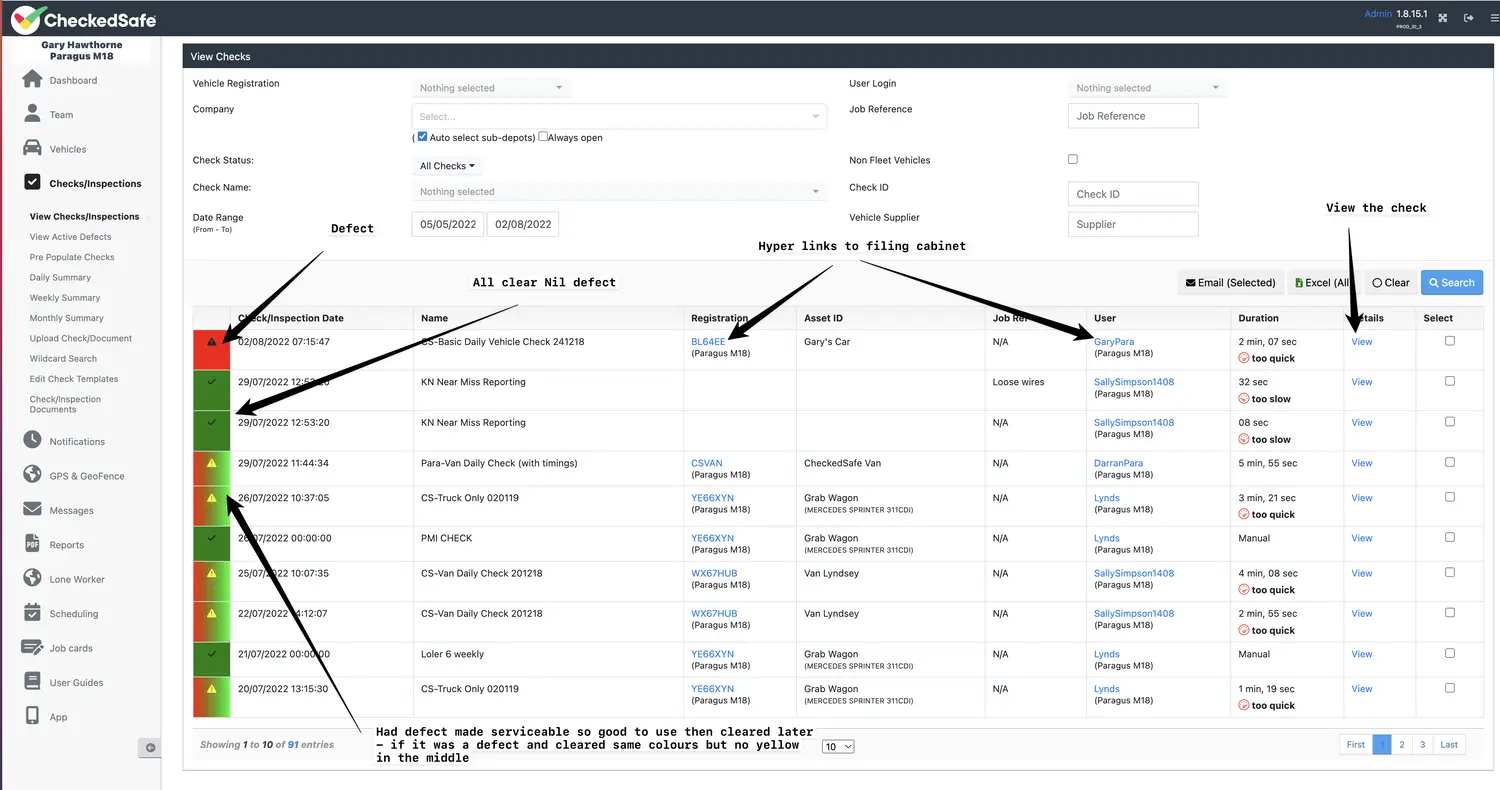Open the CSVAN registration link
Image resolution: width=1500 pixels, height=790 pixels.
click(706, 463)
